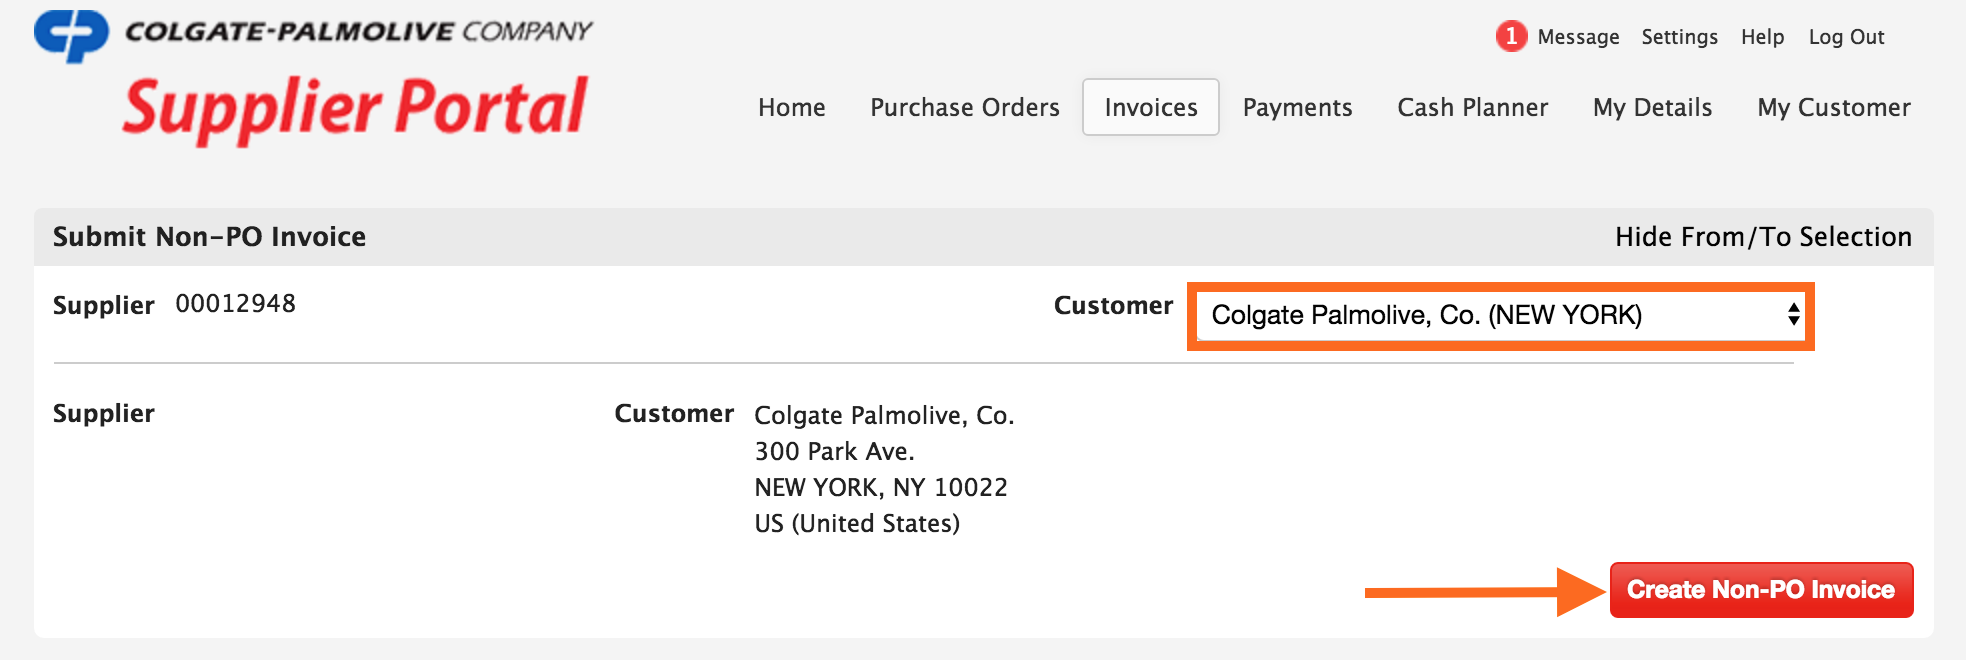
Task: Open the Payments section
Action: point(1297,107)
